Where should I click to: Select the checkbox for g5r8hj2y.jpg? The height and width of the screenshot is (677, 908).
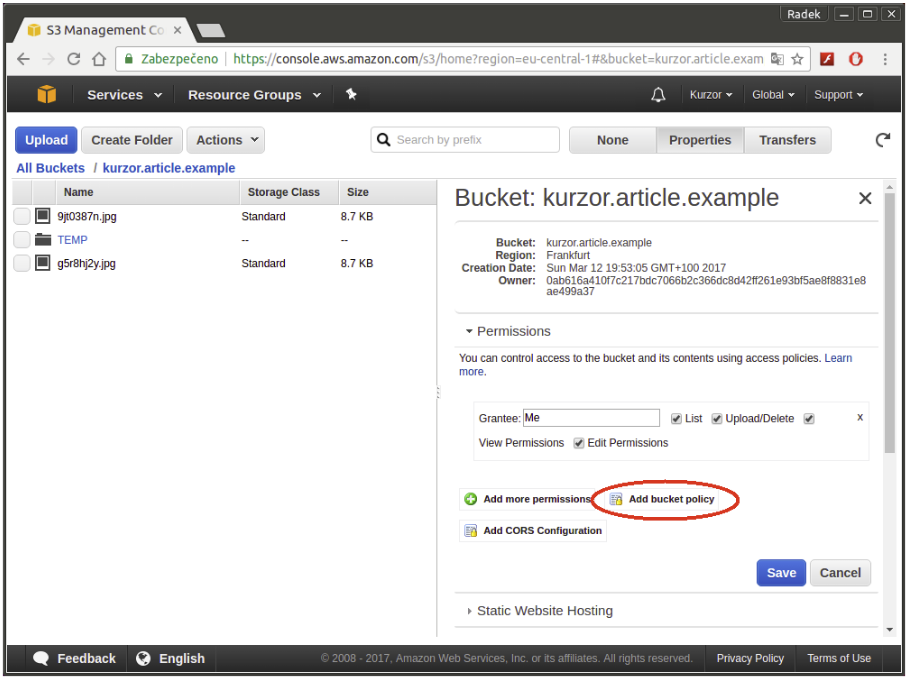tap(22, 263)
